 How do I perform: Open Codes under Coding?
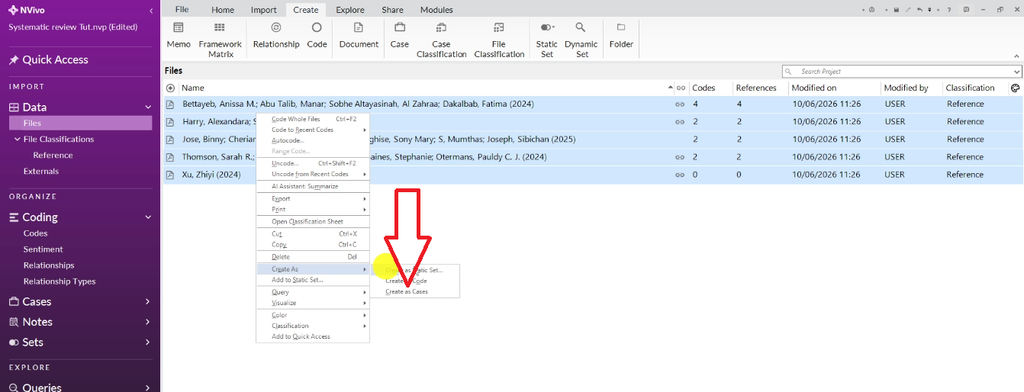(35, 233)
